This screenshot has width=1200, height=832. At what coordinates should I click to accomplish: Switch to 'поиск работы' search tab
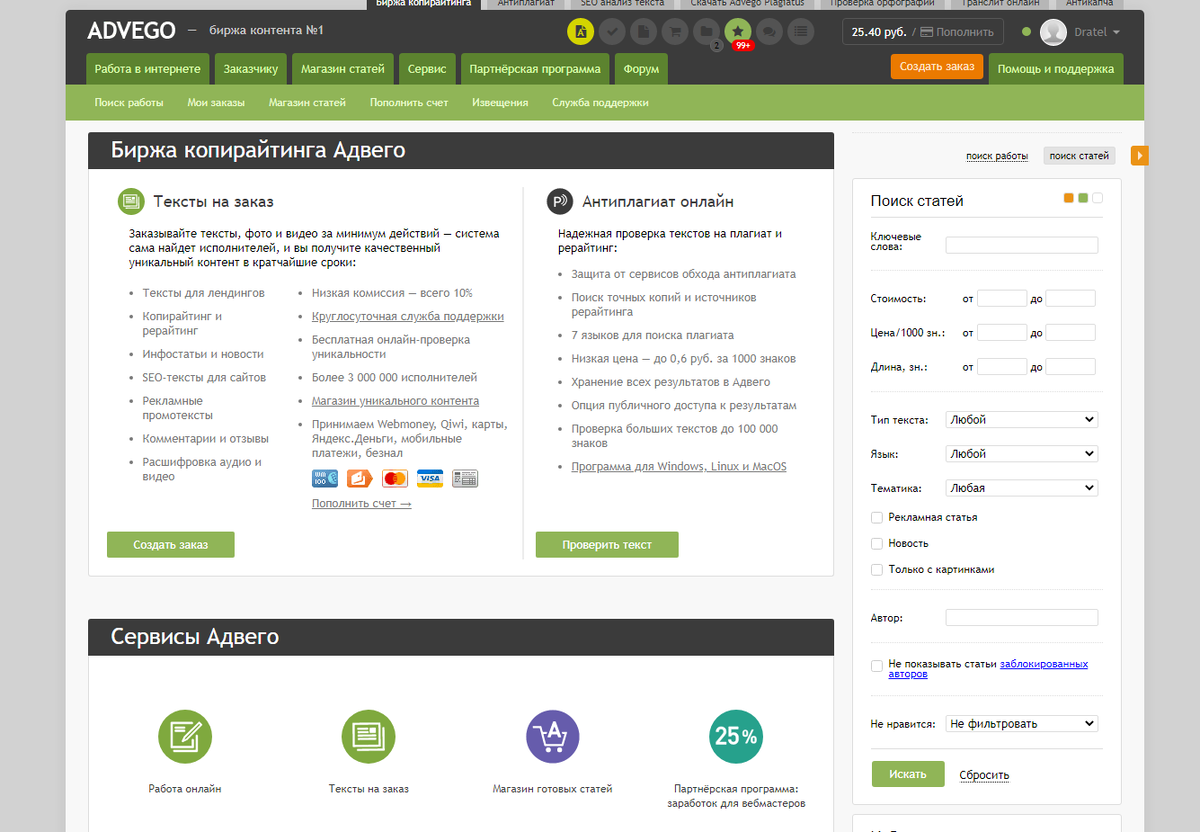997,156
